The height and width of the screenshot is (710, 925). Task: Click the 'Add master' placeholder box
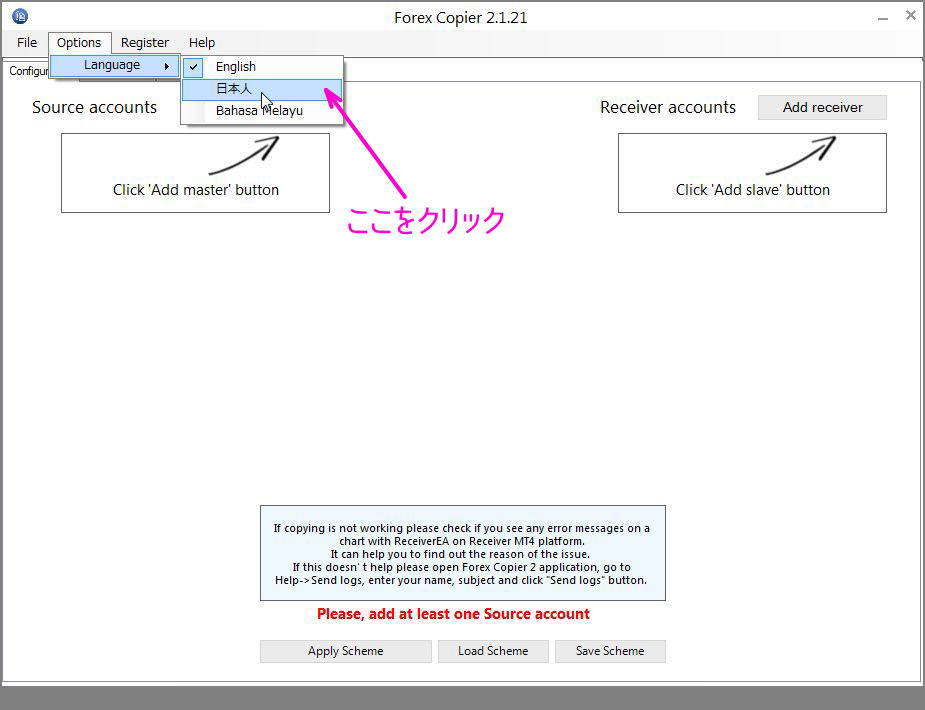[195, 173]
